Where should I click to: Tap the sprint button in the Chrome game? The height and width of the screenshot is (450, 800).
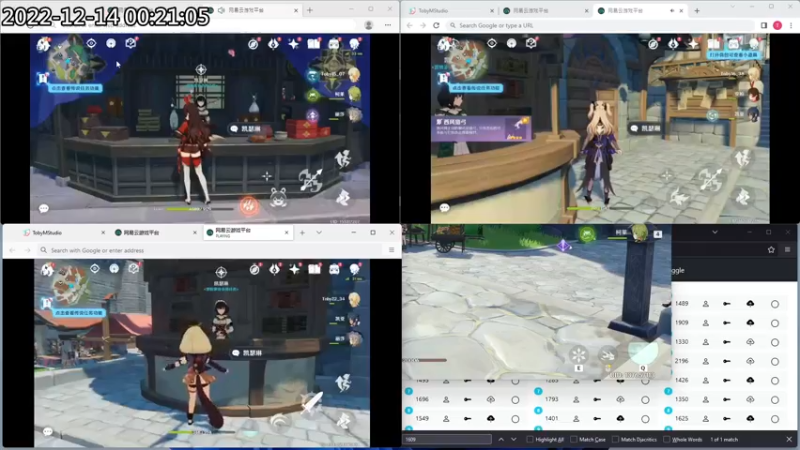743,197
